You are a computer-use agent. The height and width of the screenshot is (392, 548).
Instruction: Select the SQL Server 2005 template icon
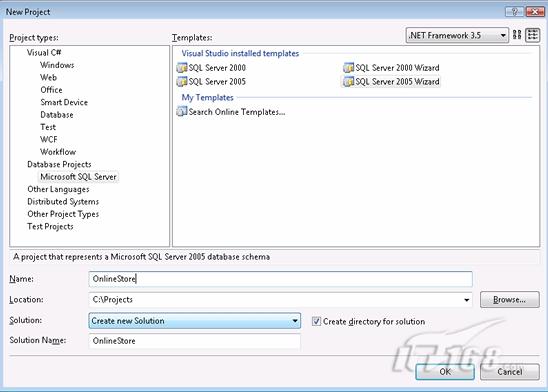coord(182,81)
